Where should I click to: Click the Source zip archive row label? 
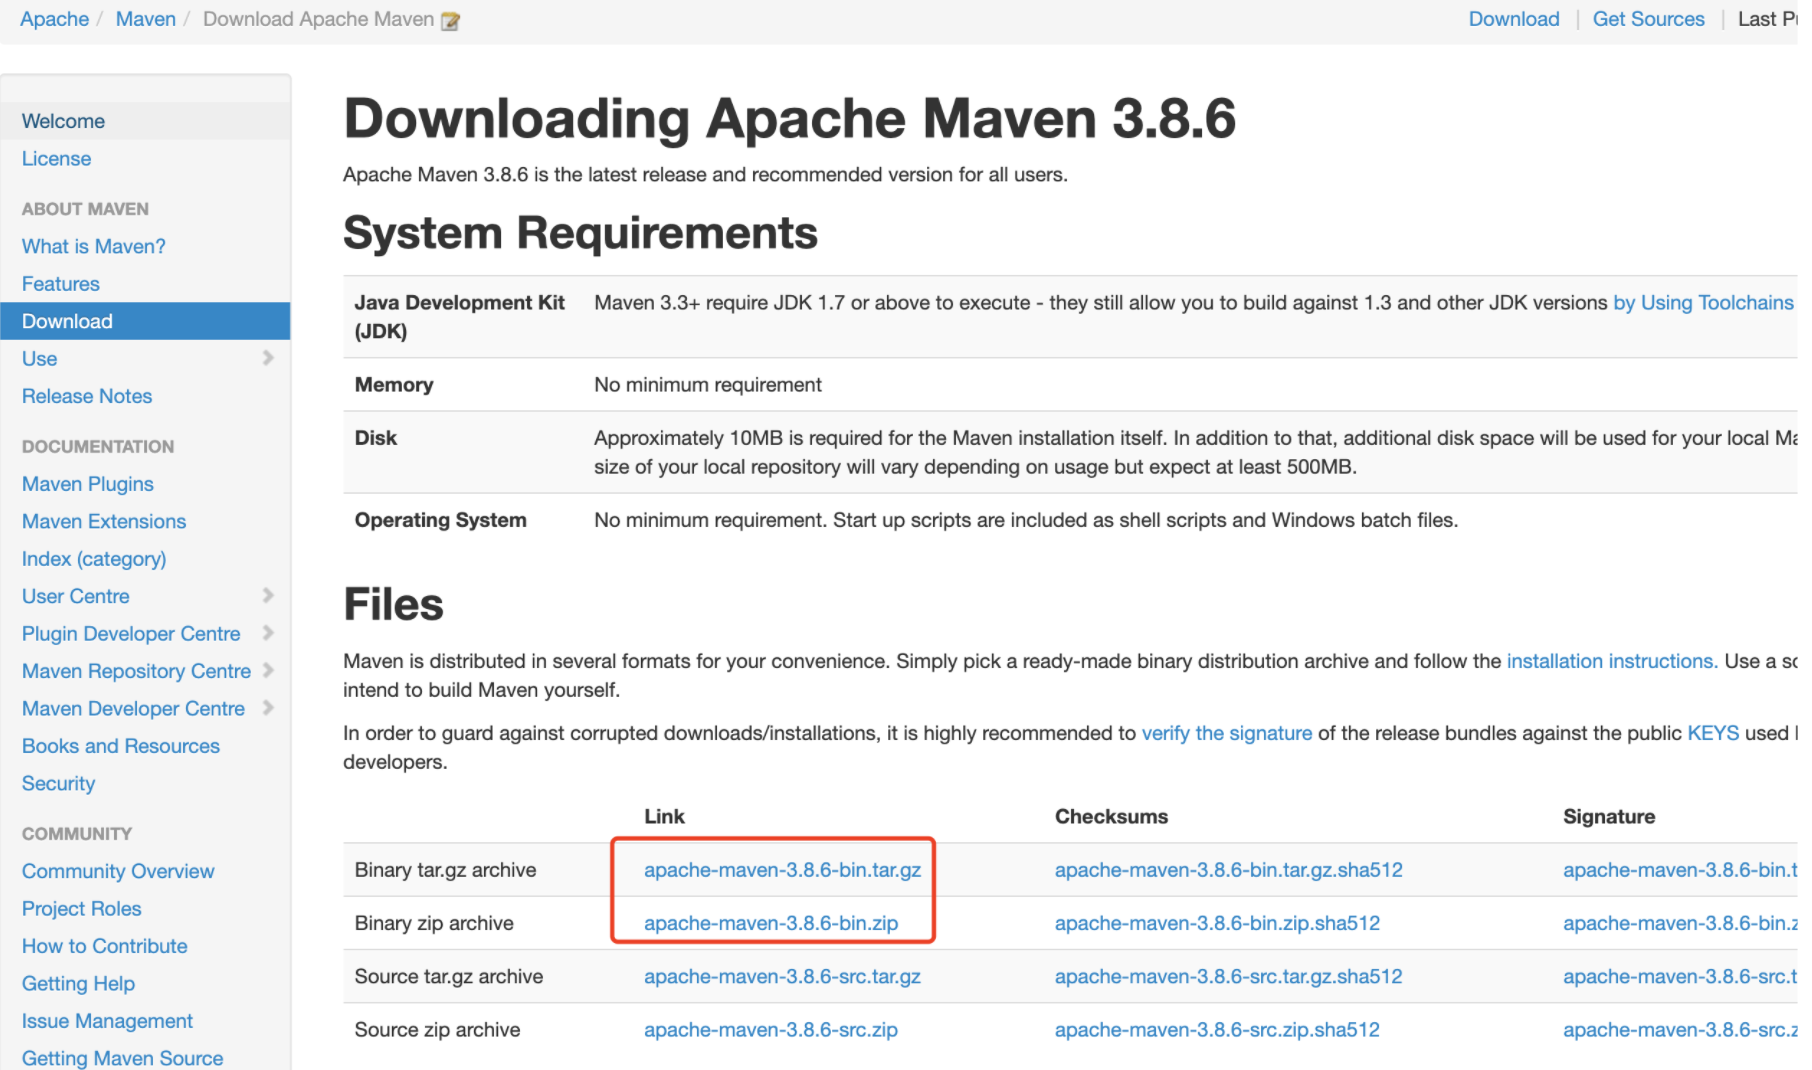pyautogui.click(x=437, y=1030)
